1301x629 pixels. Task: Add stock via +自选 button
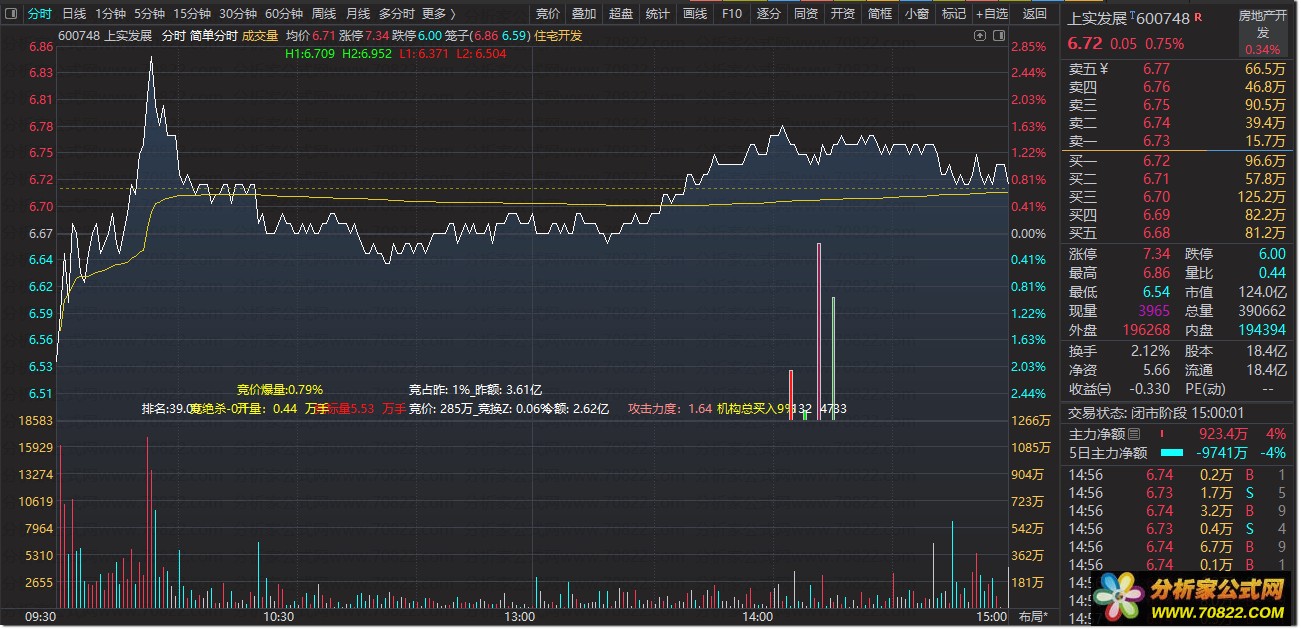[991, 14]
